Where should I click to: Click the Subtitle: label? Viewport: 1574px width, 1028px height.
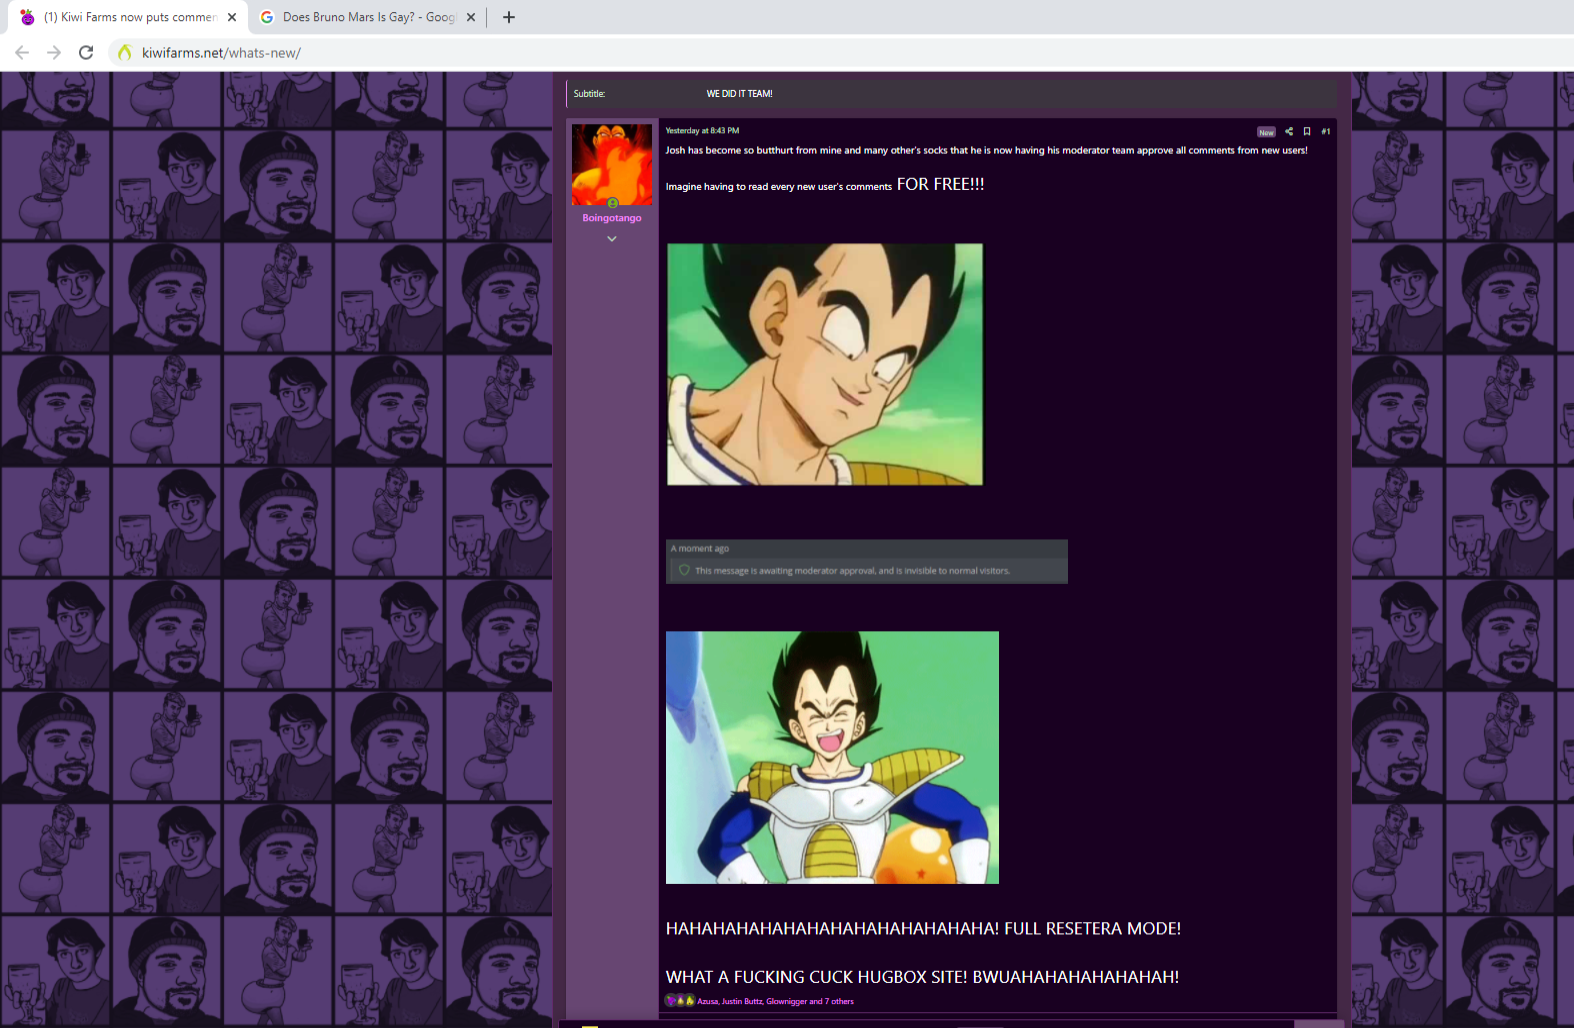point(589,94)
